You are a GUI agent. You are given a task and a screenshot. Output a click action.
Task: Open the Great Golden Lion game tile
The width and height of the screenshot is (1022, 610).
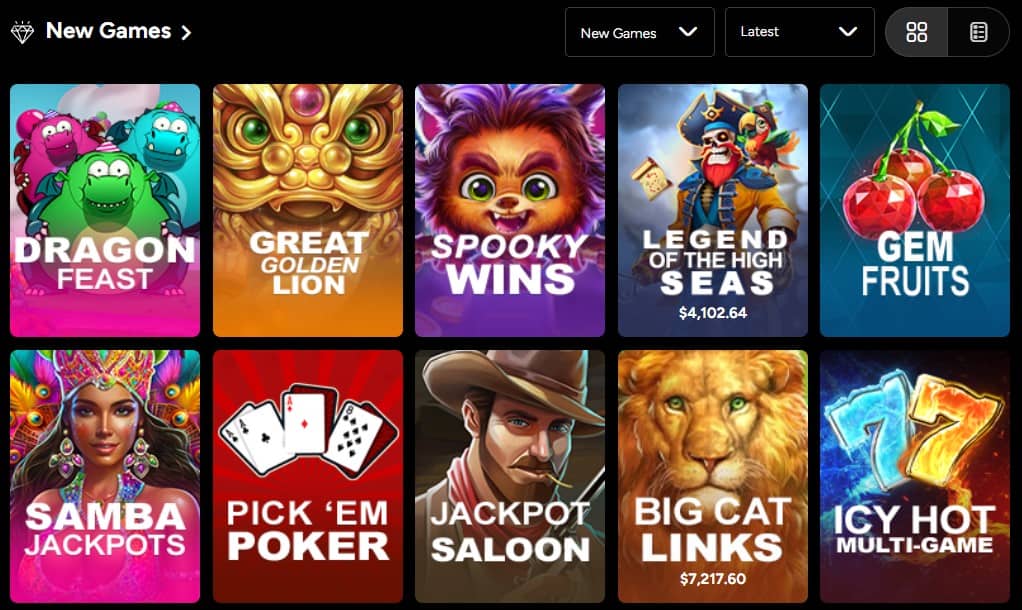click(x=308, y=211)
